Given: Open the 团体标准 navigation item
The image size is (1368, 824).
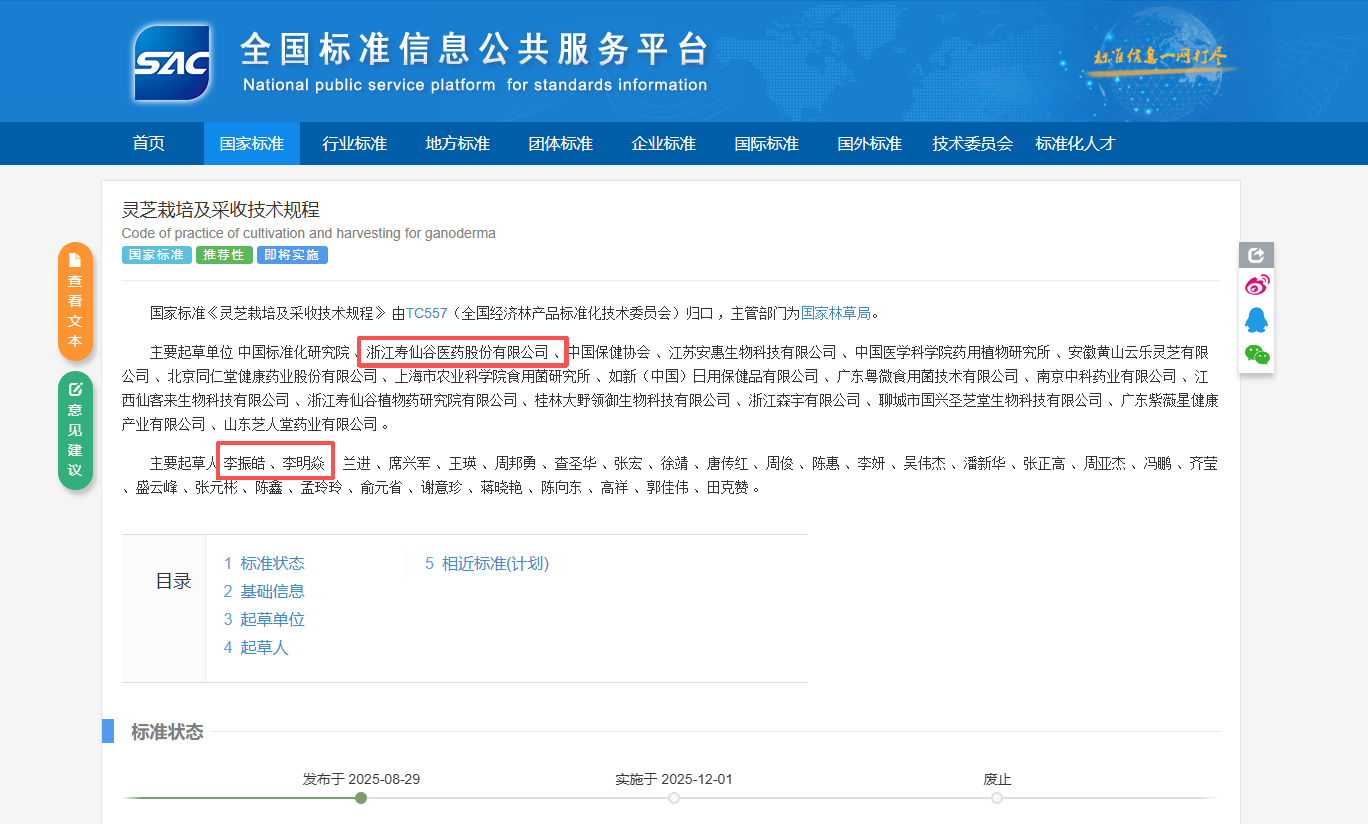Looking at the screenshot, I should (561, 143).
